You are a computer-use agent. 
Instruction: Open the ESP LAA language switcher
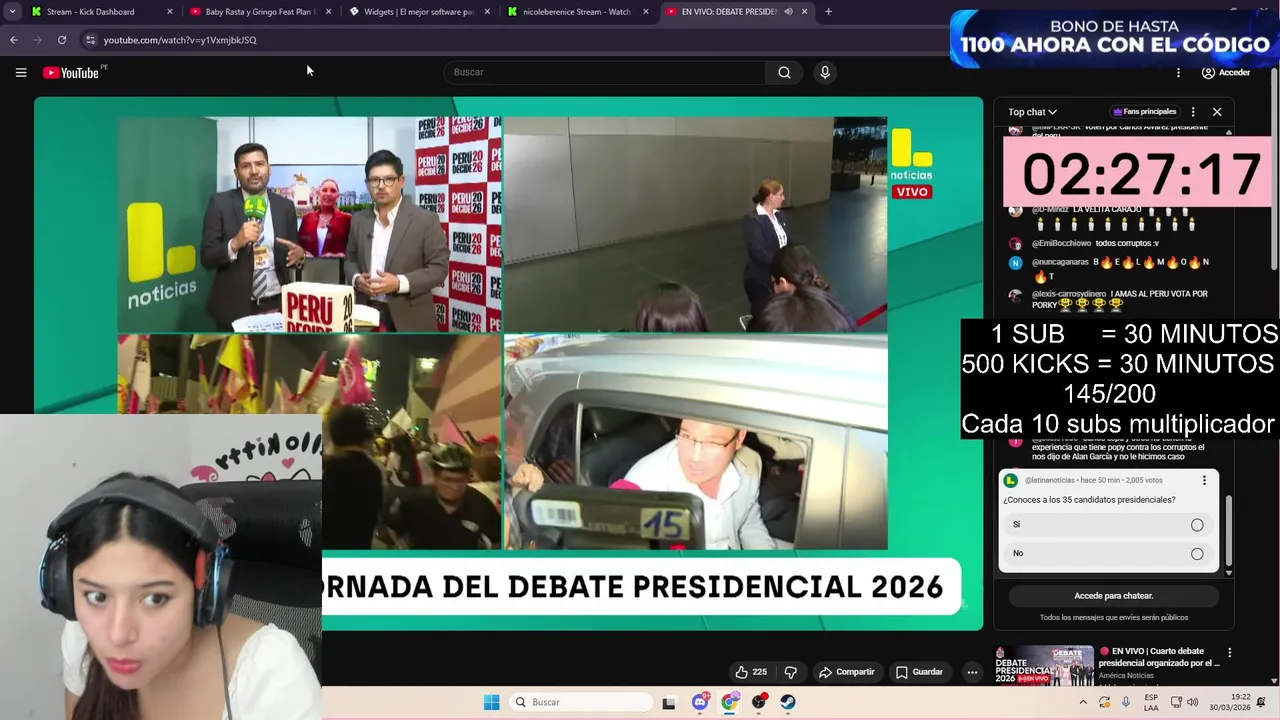coord(1151,702)
